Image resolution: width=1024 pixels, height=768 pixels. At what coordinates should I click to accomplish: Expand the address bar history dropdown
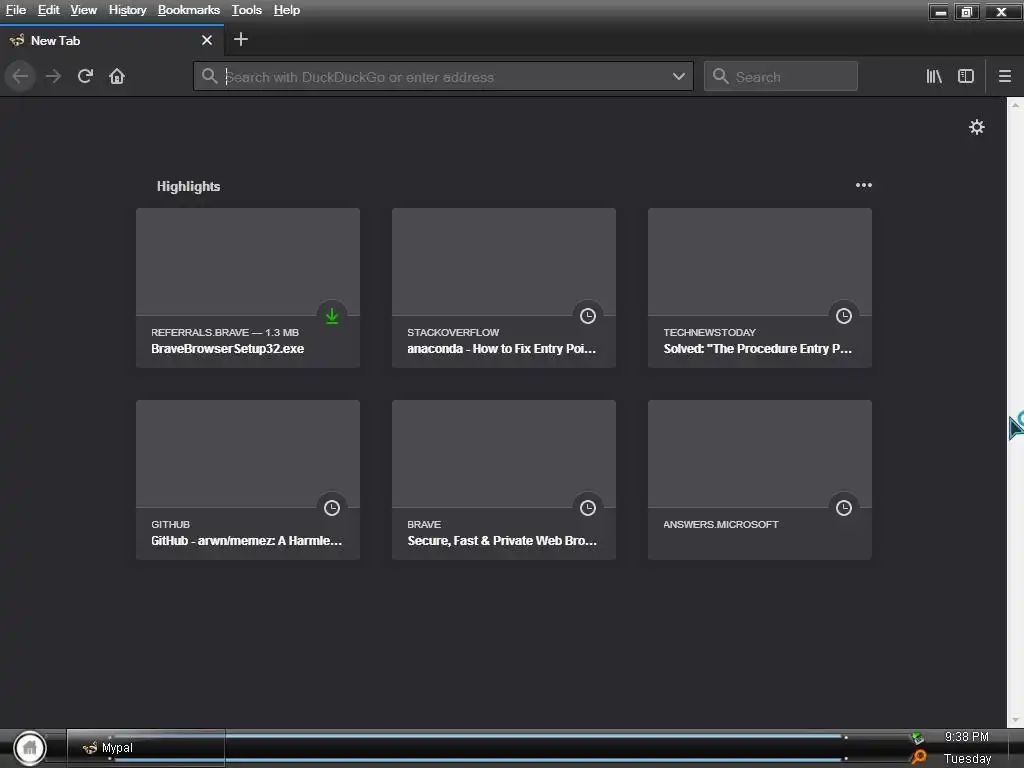tap(679, 76)
